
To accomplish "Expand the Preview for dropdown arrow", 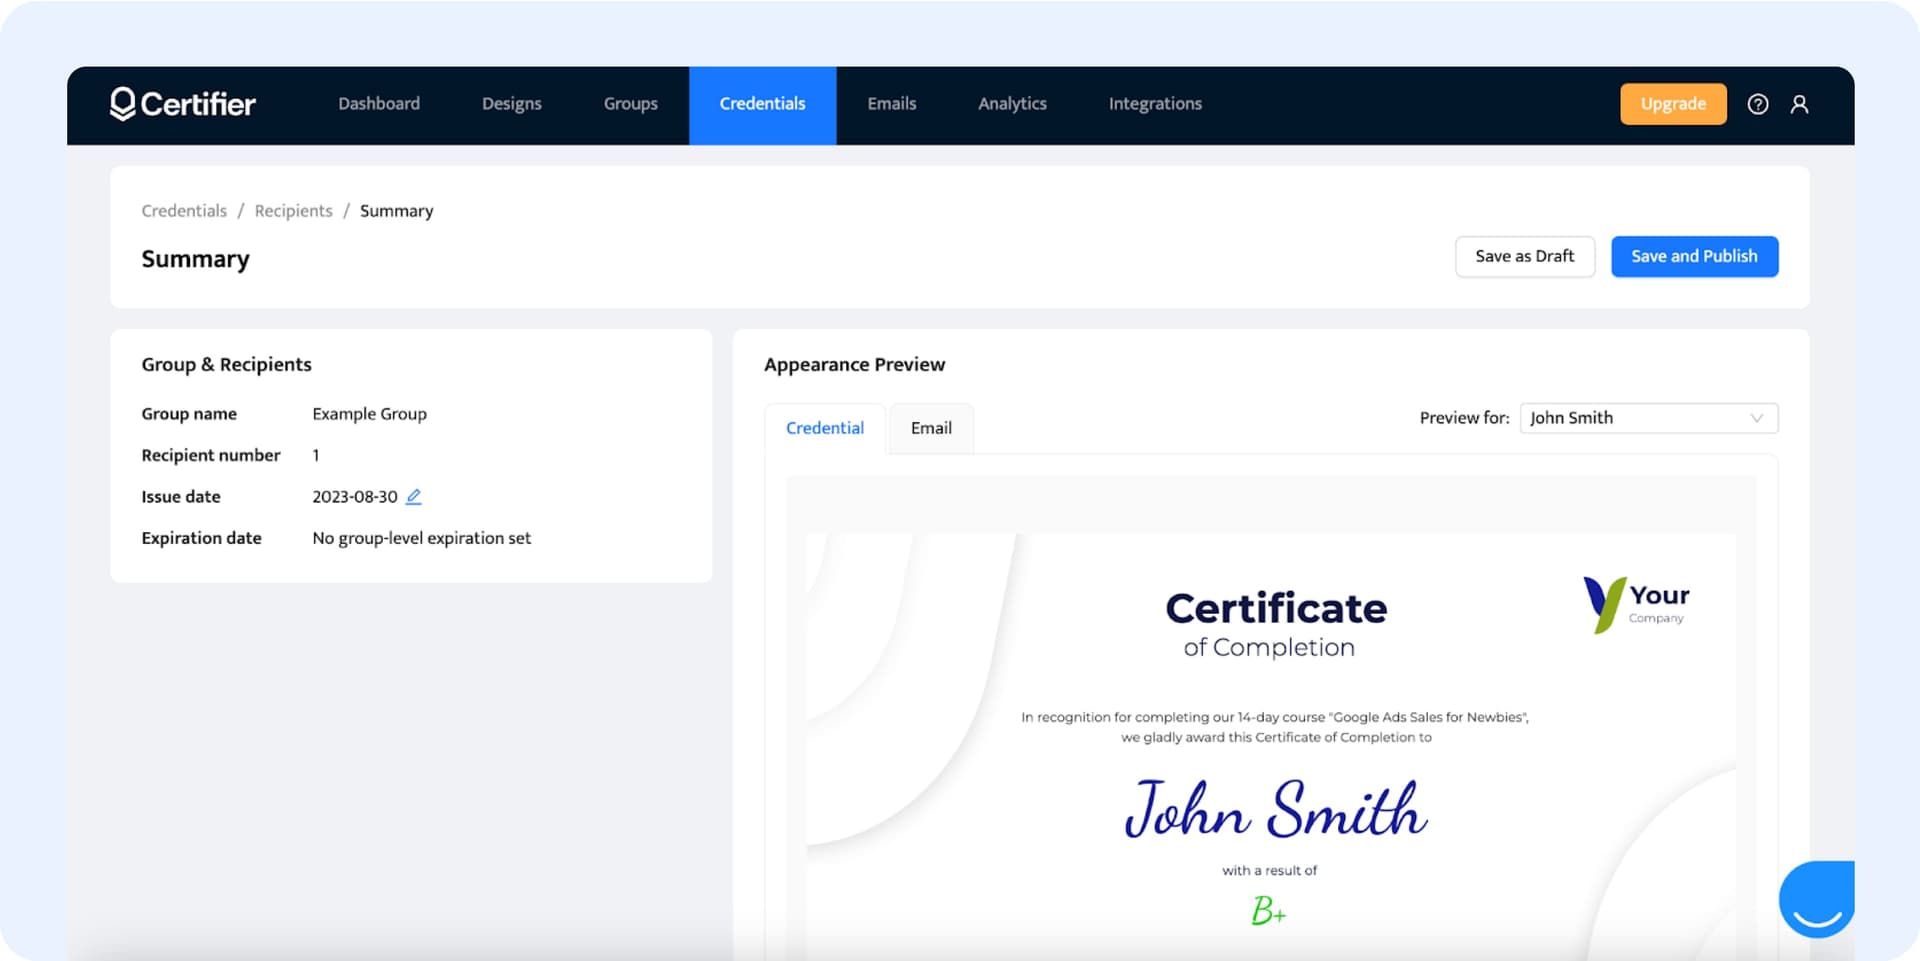I will coord(1756,418).
